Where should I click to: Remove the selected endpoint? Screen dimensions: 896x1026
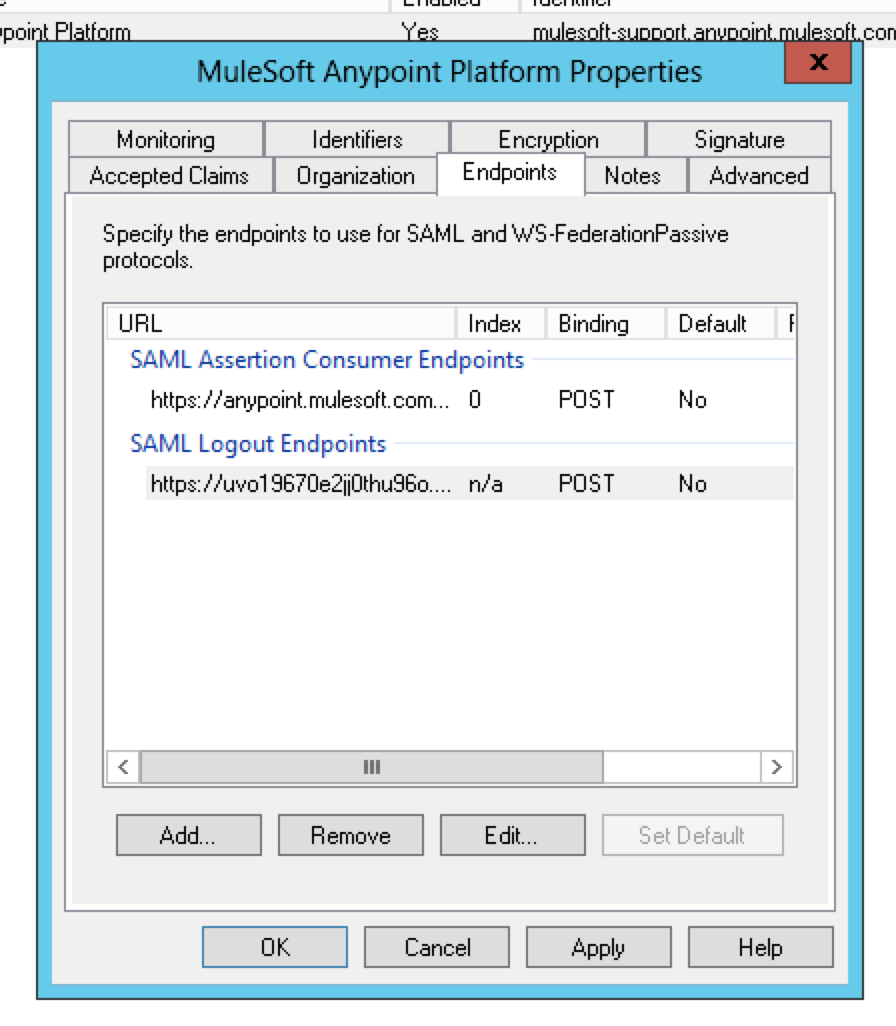pyautogui.click(x=350, y=835)
